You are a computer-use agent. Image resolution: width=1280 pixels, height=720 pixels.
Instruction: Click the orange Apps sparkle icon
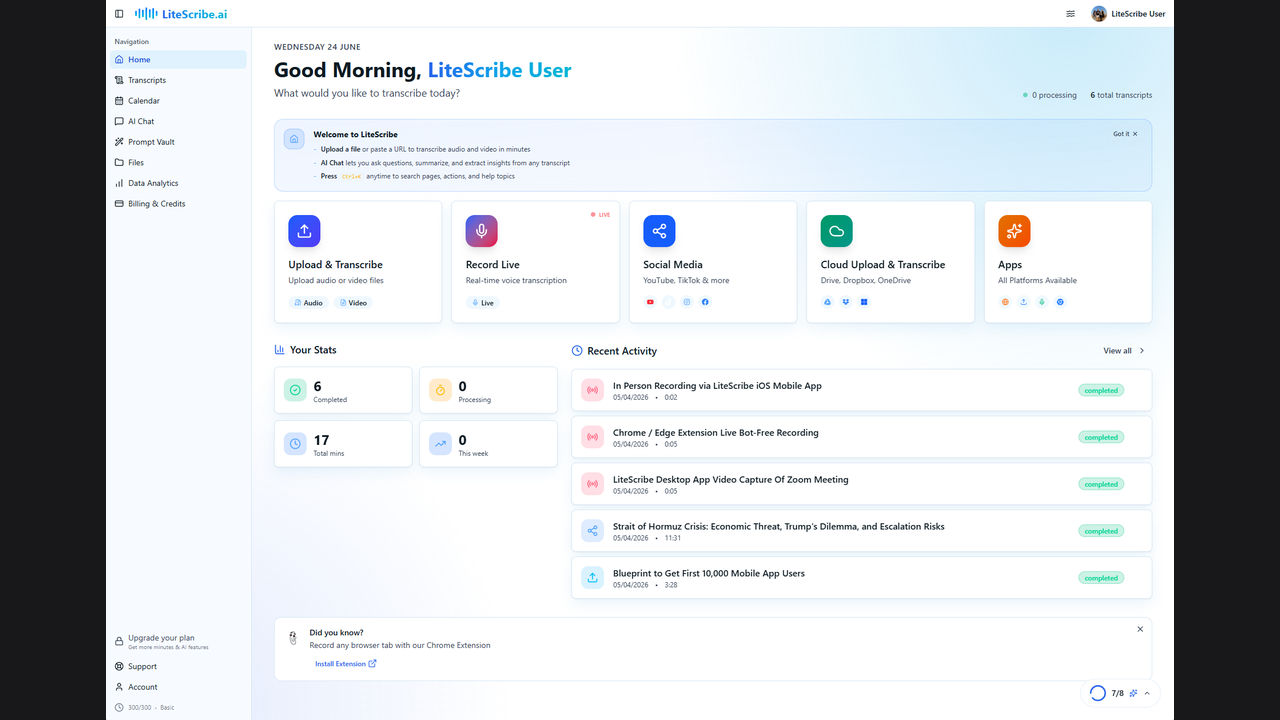1014,231
